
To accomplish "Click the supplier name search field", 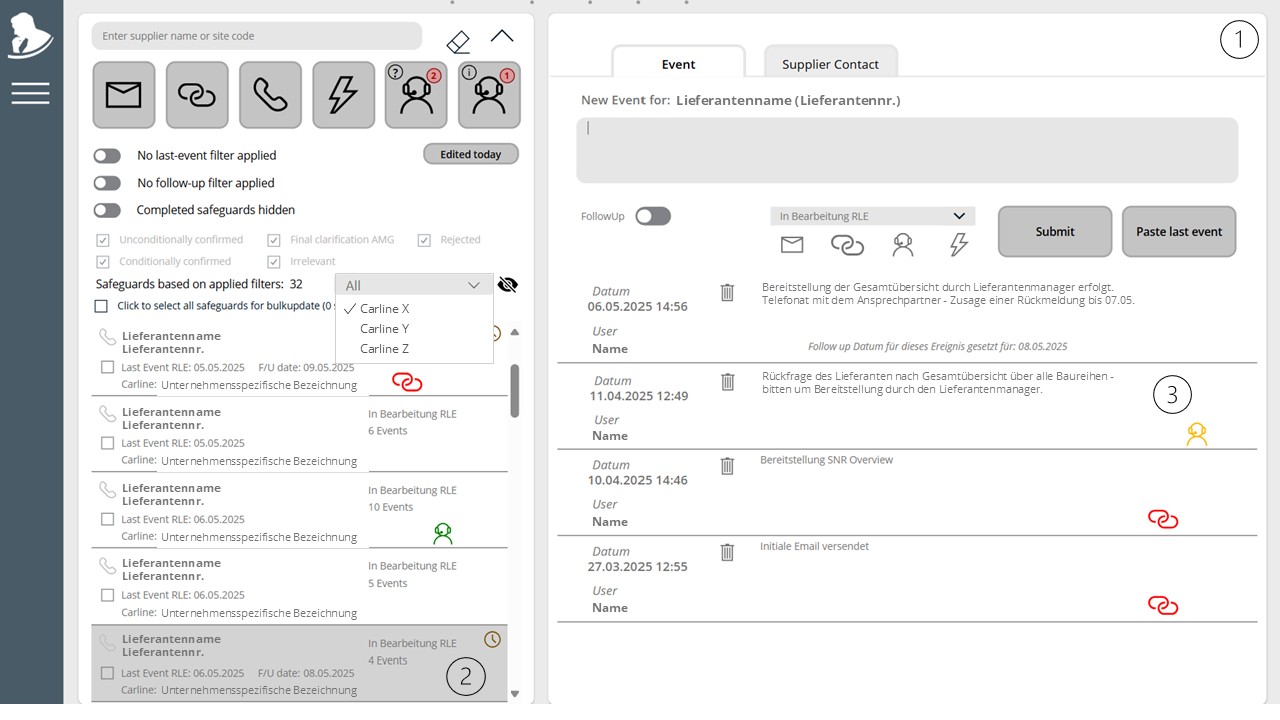I will coord(257,36).
